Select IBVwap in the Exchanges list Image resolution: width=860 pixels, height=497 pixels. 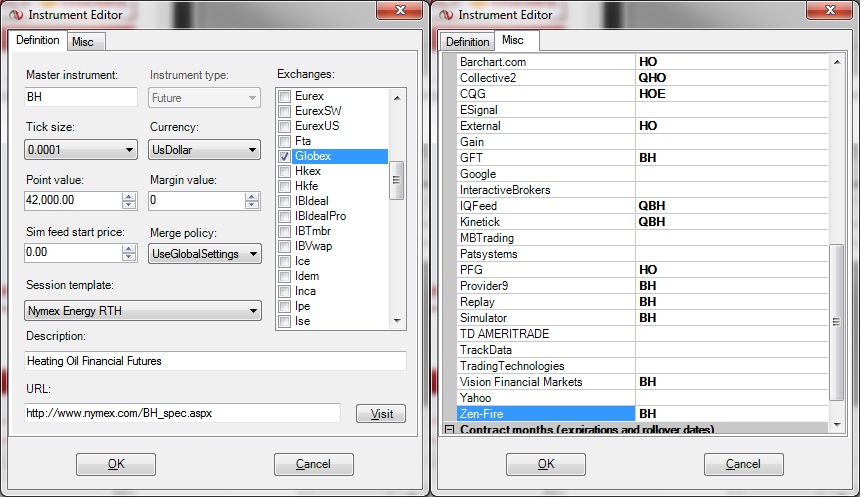(x=313, y=246)
